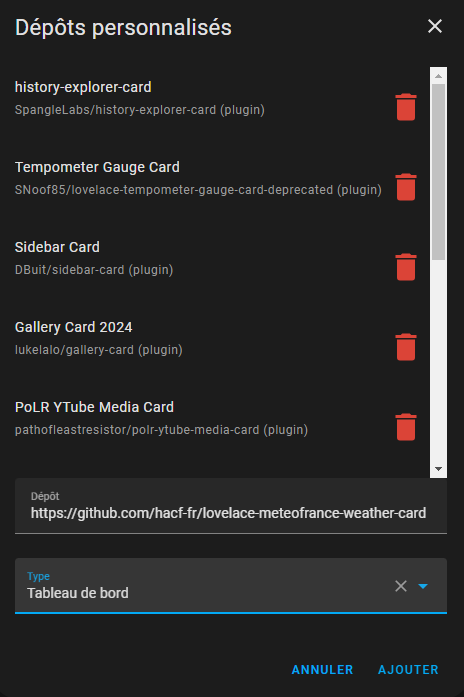
Task: Open the Type dropdown arrow
Action: tap(423, 586)
